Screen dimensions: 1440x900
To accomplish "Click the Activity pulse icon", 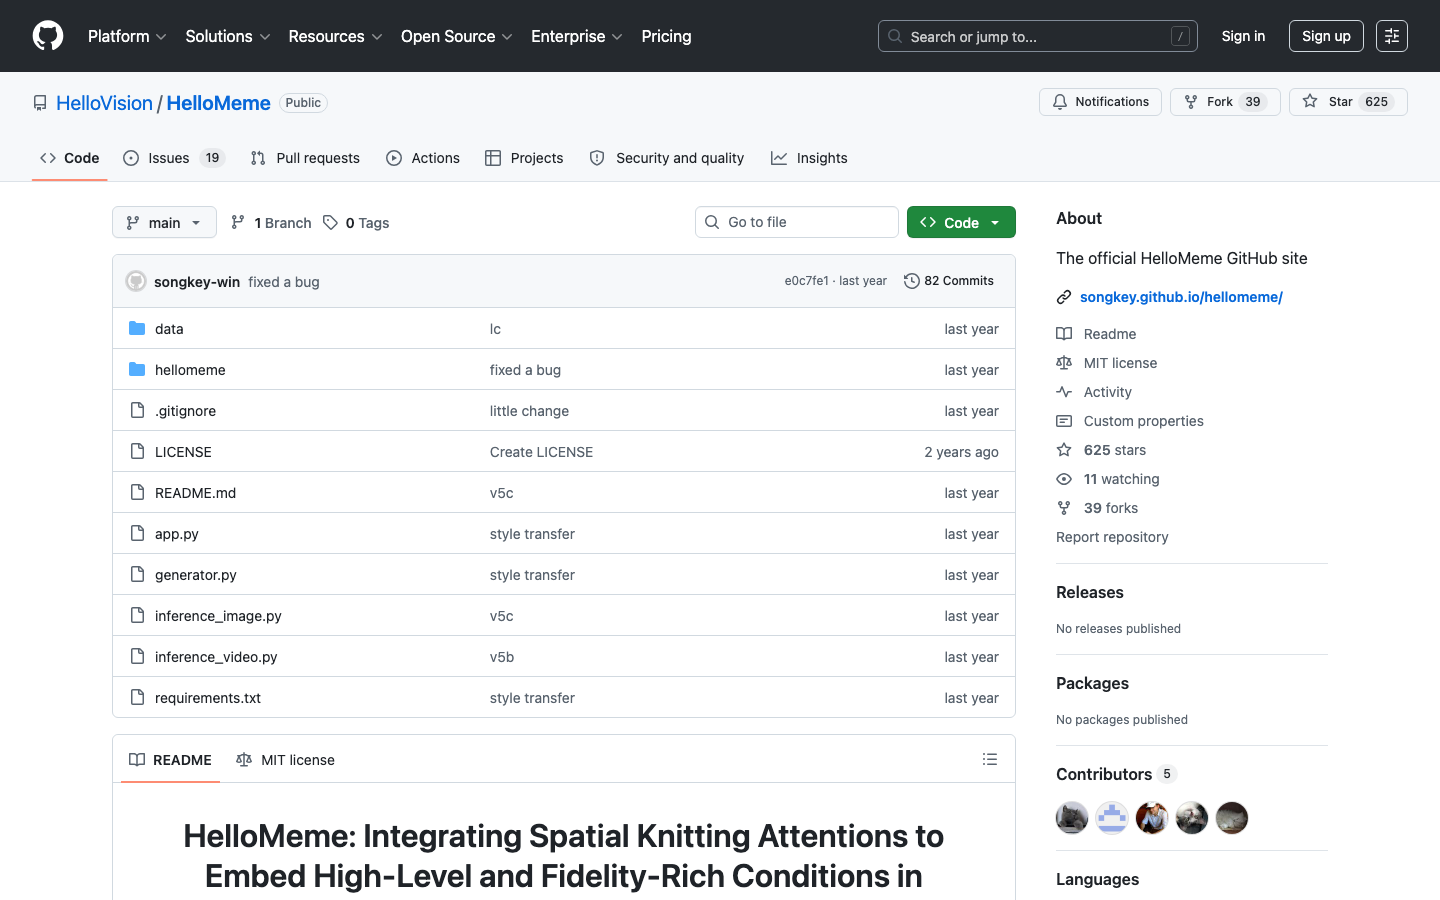I will click(x=1064, y=392).
